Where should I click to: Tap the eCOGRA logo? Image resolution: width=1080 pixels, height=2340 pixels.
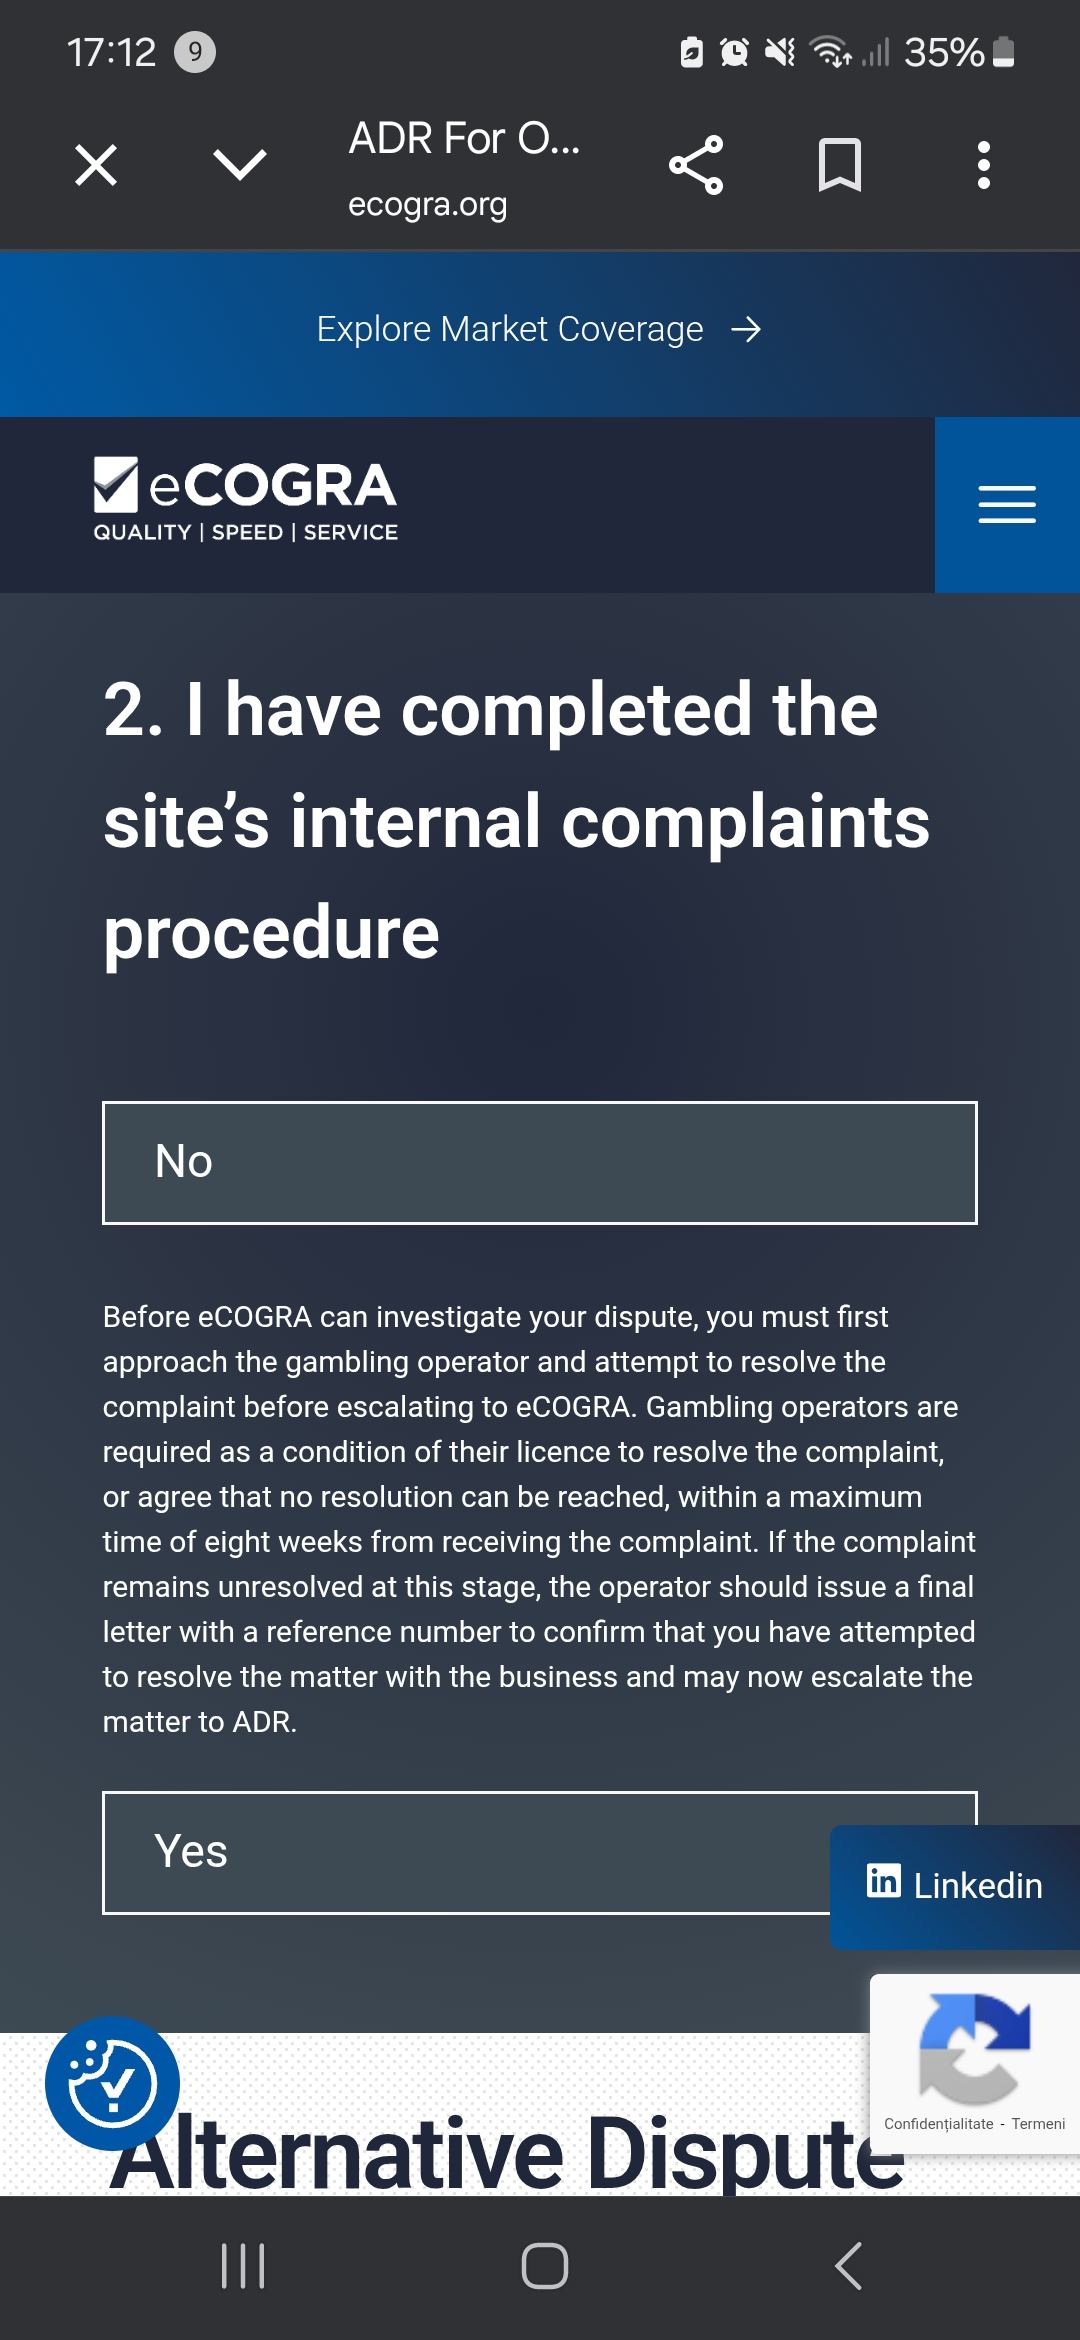point(246,500)
